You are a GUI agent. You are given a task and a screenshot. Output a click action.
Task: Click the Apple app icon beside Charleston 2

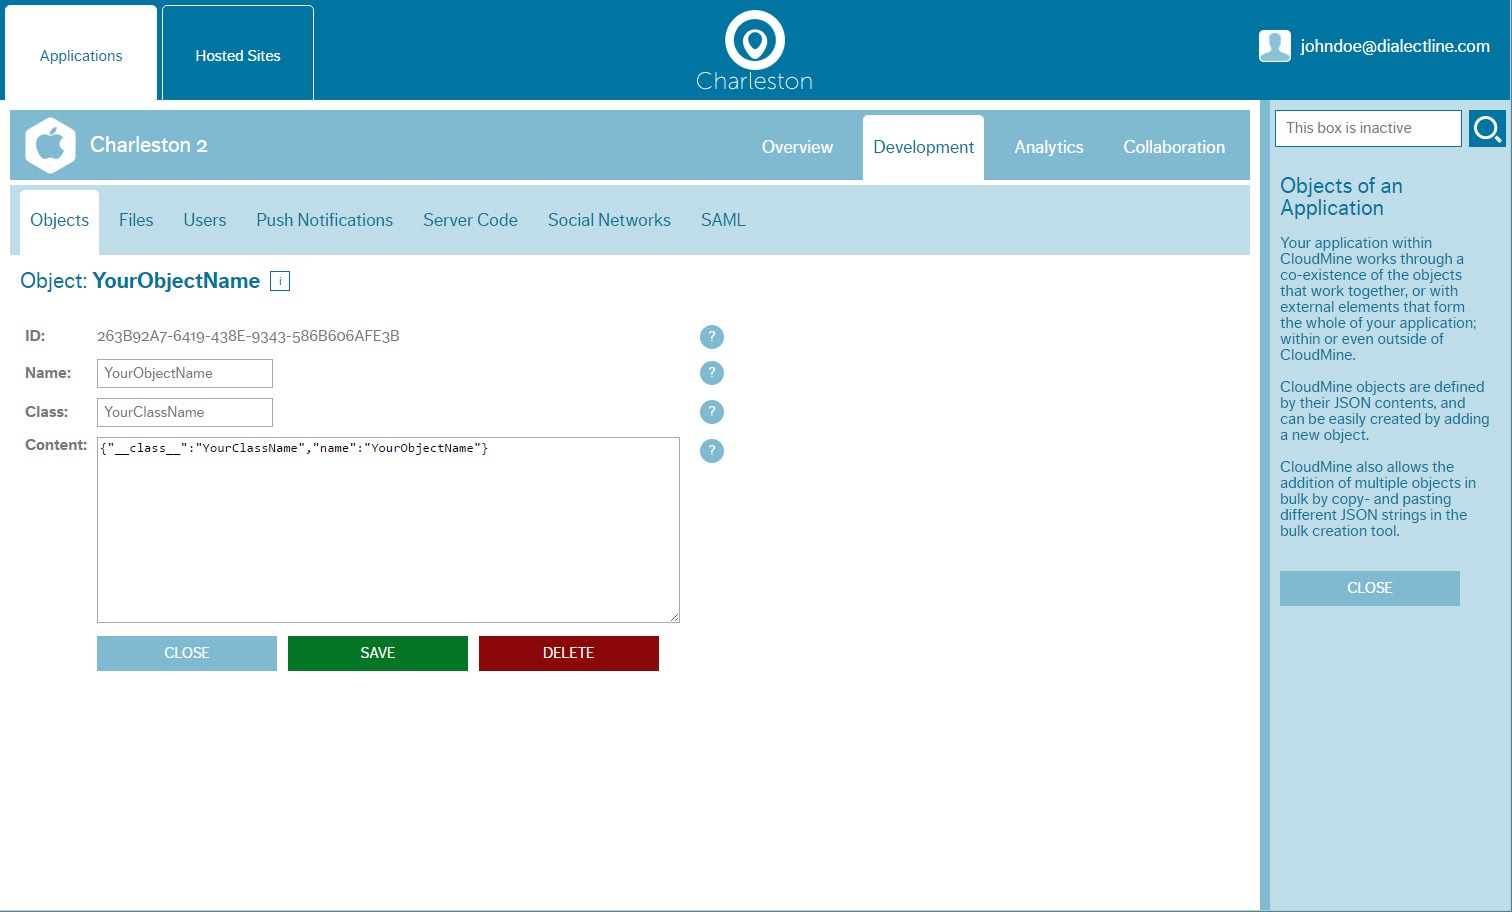coord(50,145)
